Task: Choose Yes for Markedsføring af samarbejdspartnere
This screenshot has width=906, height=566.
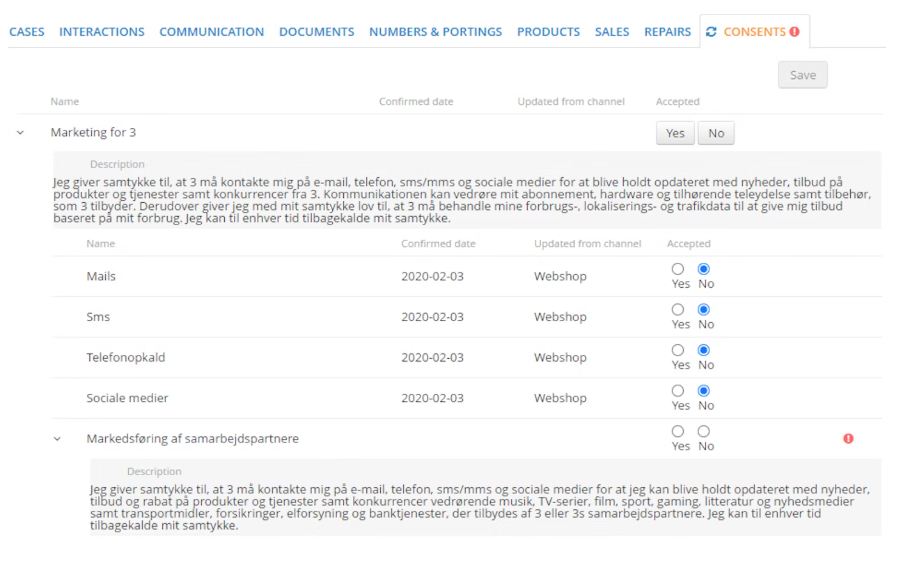Action: (678, 431)
